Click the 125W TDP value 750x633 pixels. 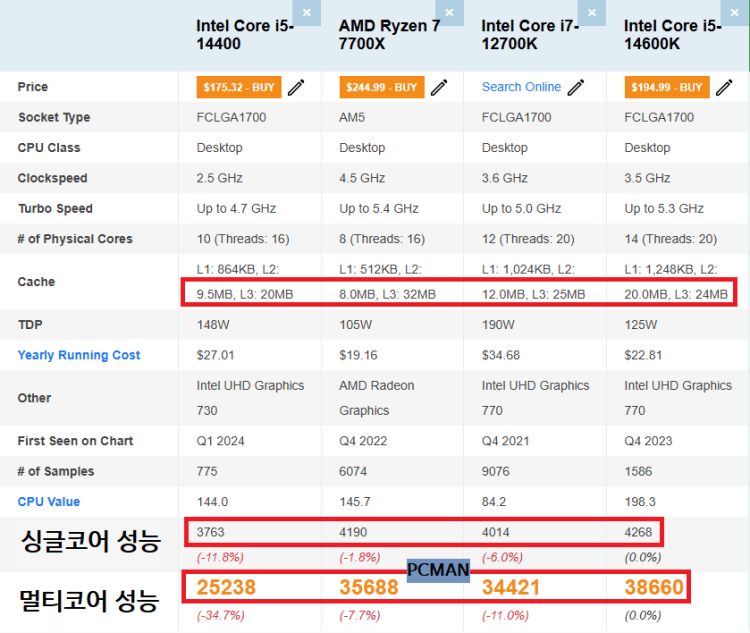point(640,325)
